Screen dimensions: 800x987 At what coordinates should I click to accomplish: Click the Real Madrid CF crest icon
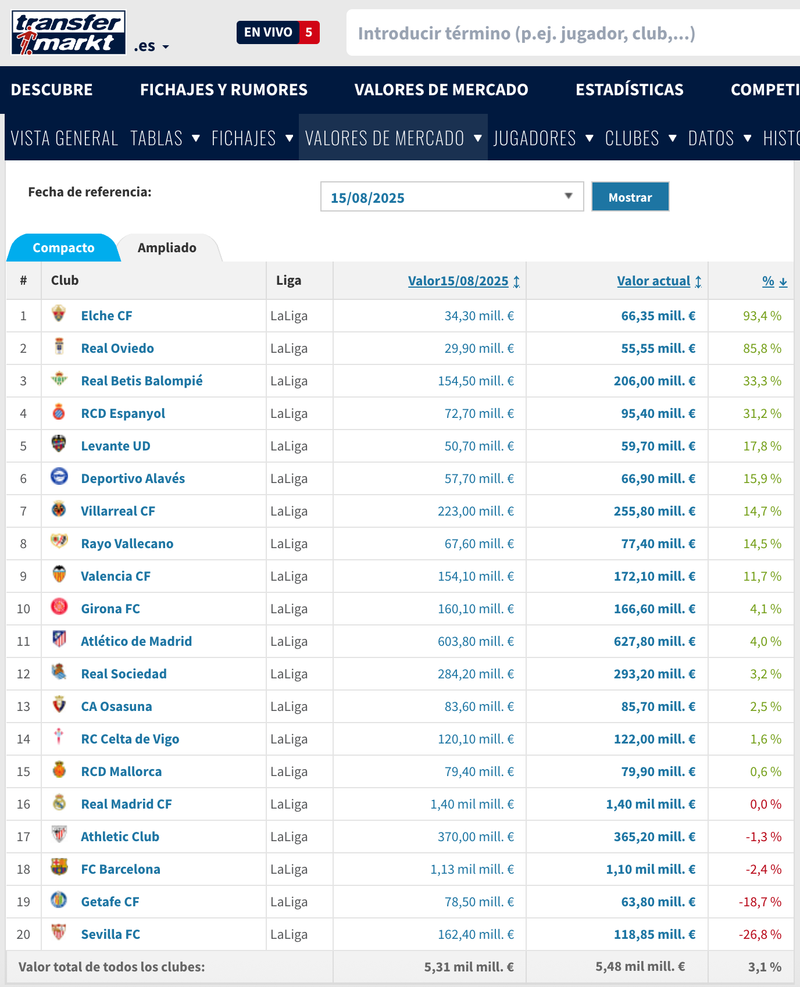click(x=60, y=803)
